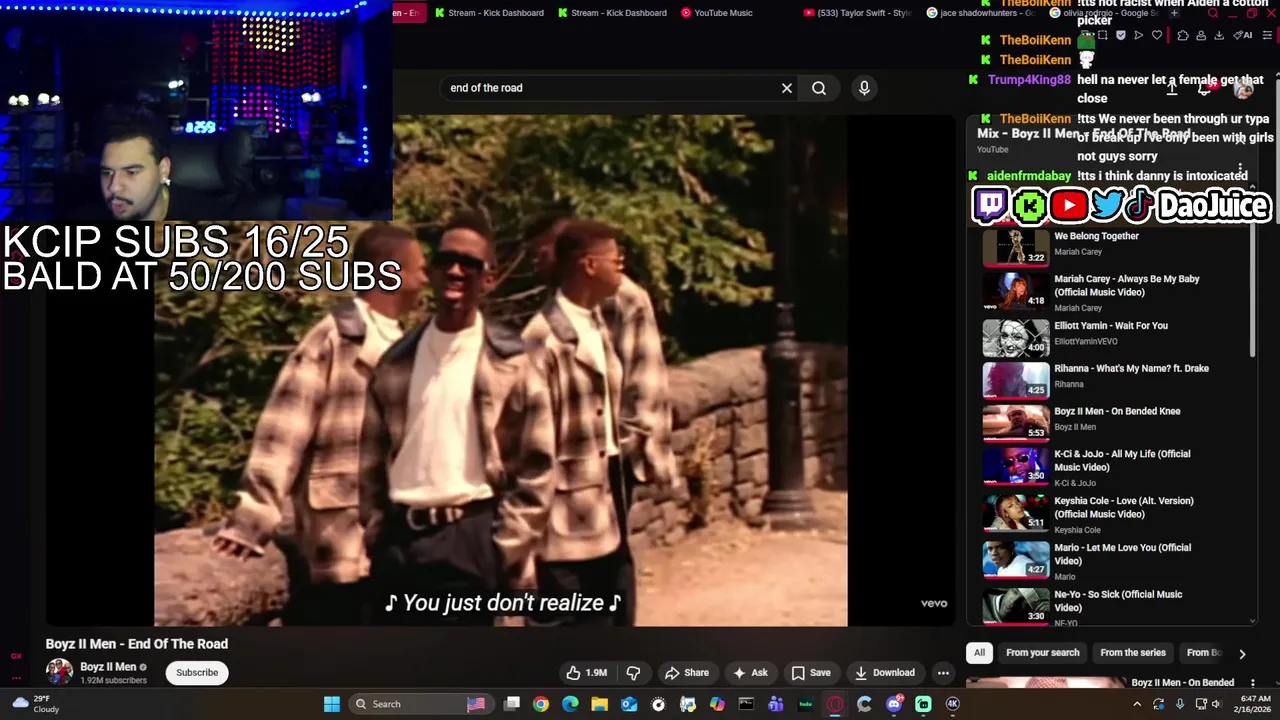
Task: Launch Google Chrome from the taskbar
Action: pos(541,704)
